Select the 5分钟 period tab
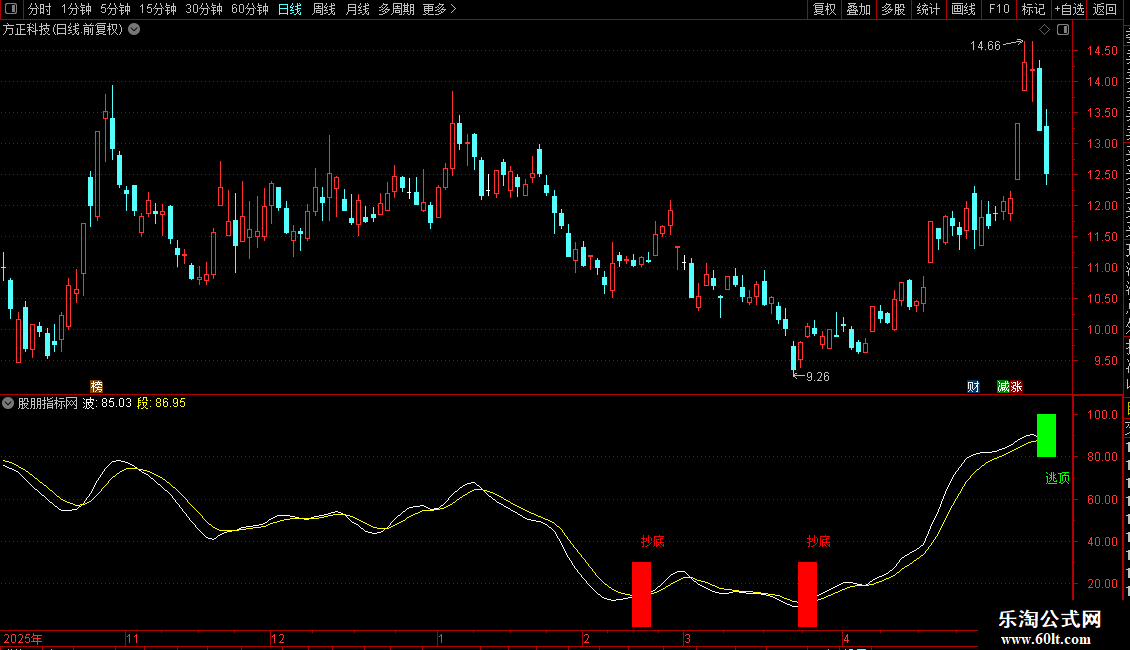This screenshot has height=650, width=1130. coord(115,9)
